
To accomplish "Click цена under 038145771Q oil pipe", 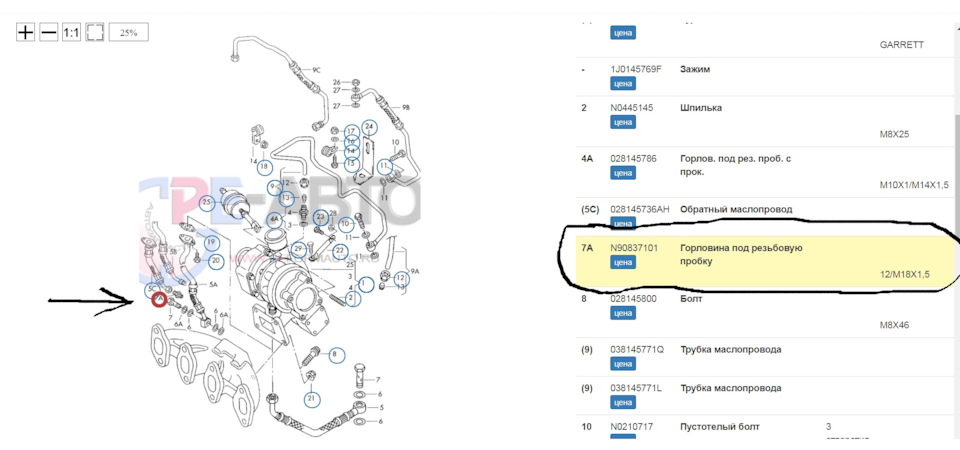I will [623, 364].
